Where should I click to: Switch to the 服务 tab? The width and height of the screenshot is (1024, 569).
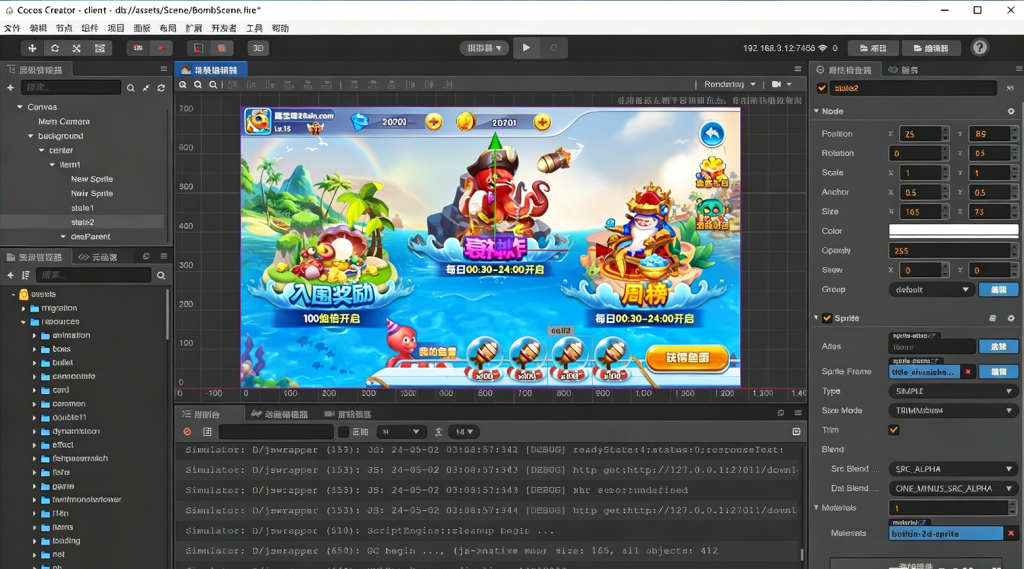(909, 70)
